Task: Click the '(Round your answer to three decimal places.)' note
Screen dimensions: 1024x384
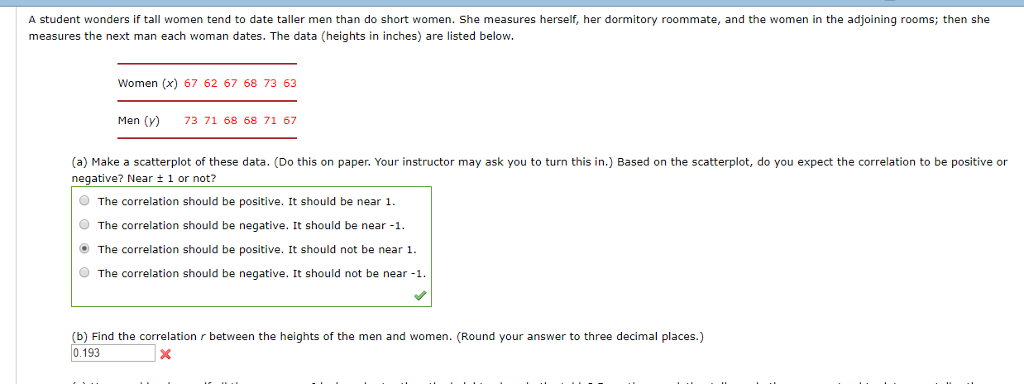Action: pos(580,337)
